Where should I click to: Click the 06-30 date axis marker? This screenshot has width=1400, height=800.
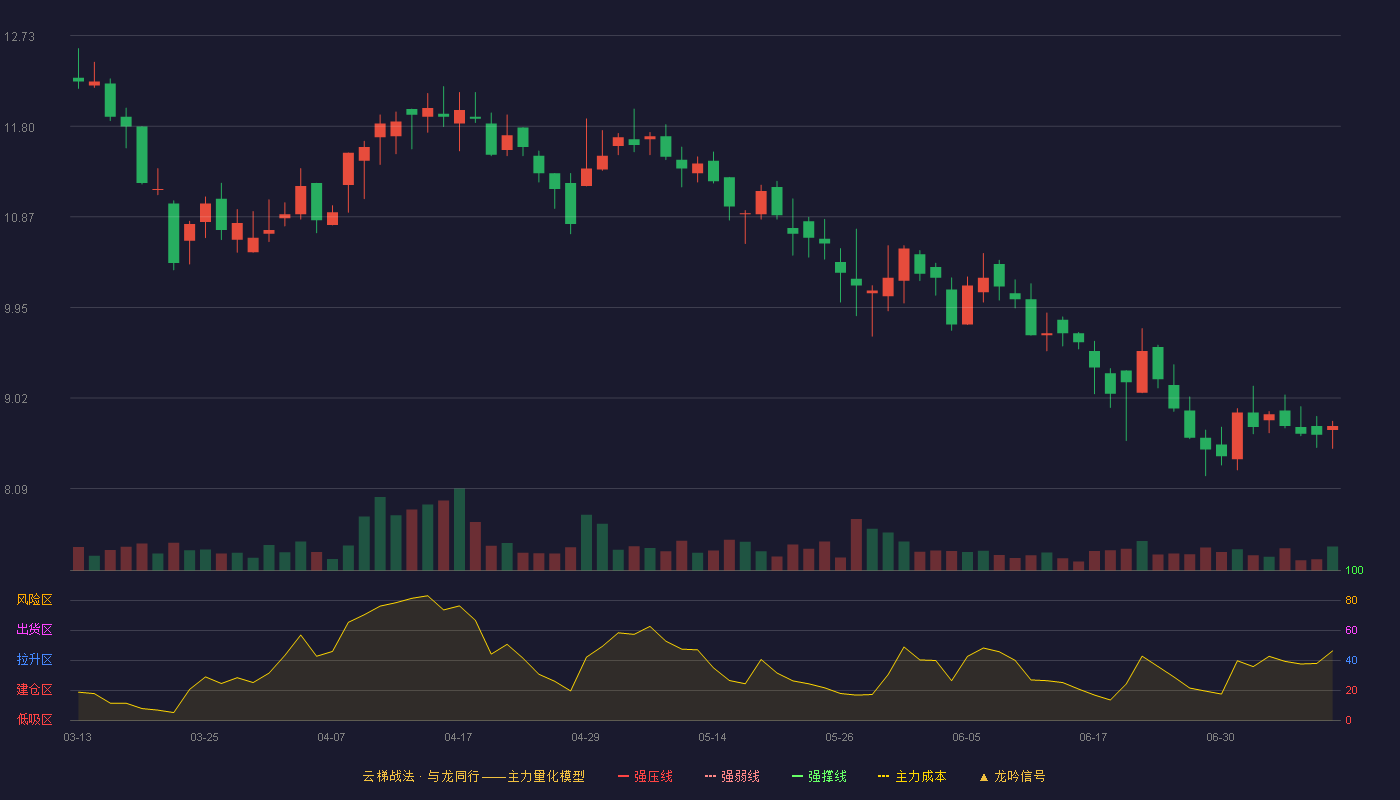(1220, 737)
